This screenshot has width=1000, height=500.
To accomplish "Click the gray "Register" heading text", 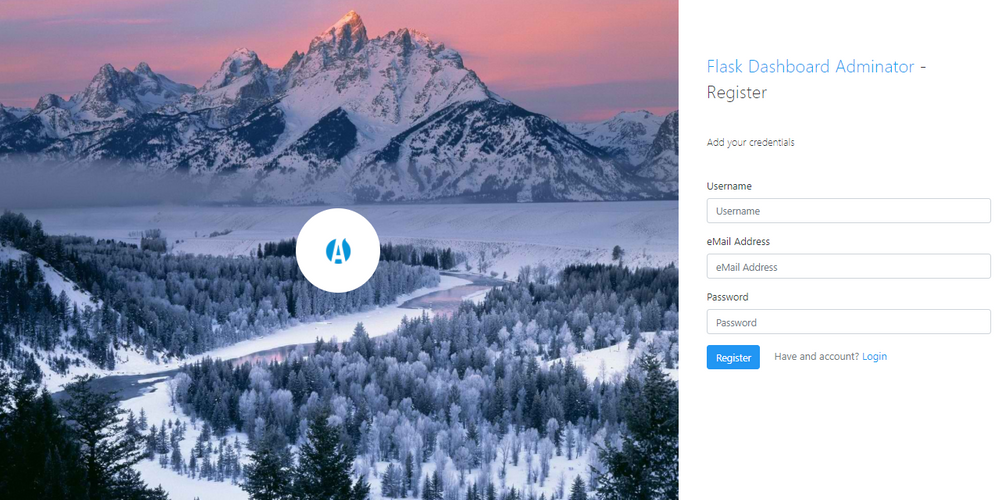I will click(x=737, y=93).
